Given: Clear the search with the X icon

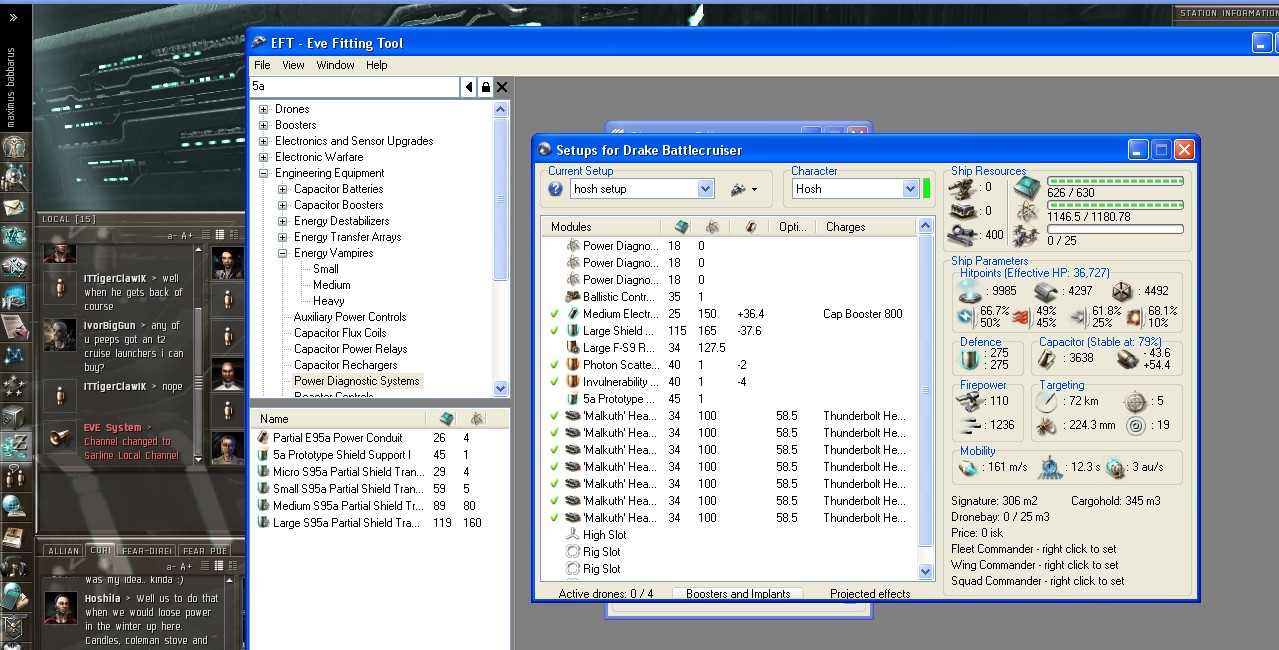Looking at the screenshot, I should coord(502,87).
